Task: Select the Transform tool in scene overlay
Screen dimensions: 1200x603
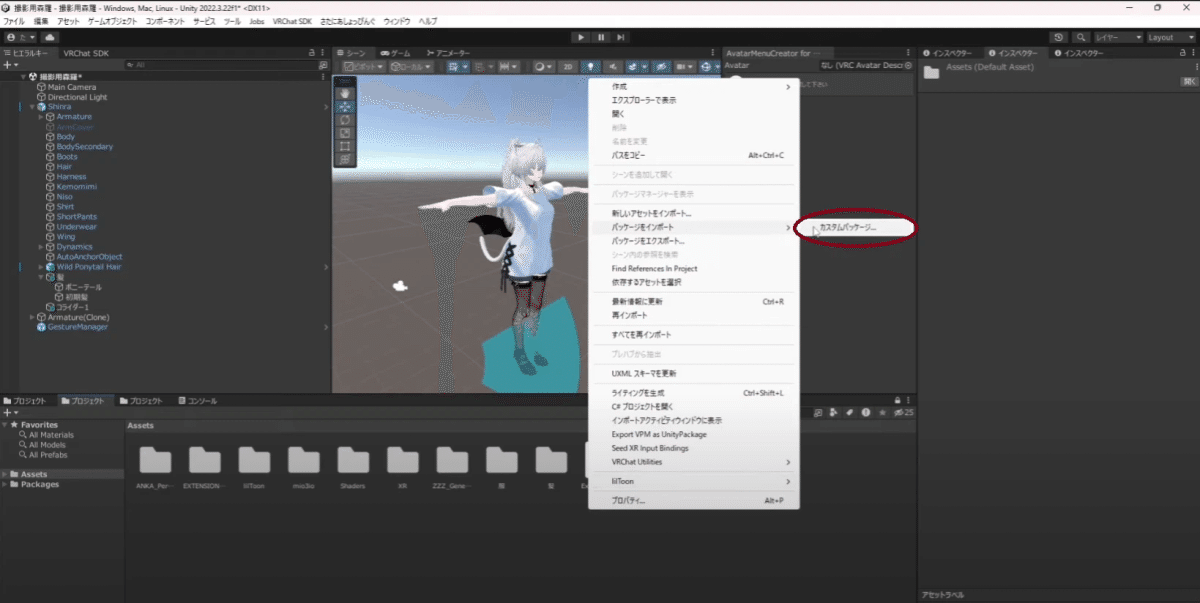Action: 345,158
